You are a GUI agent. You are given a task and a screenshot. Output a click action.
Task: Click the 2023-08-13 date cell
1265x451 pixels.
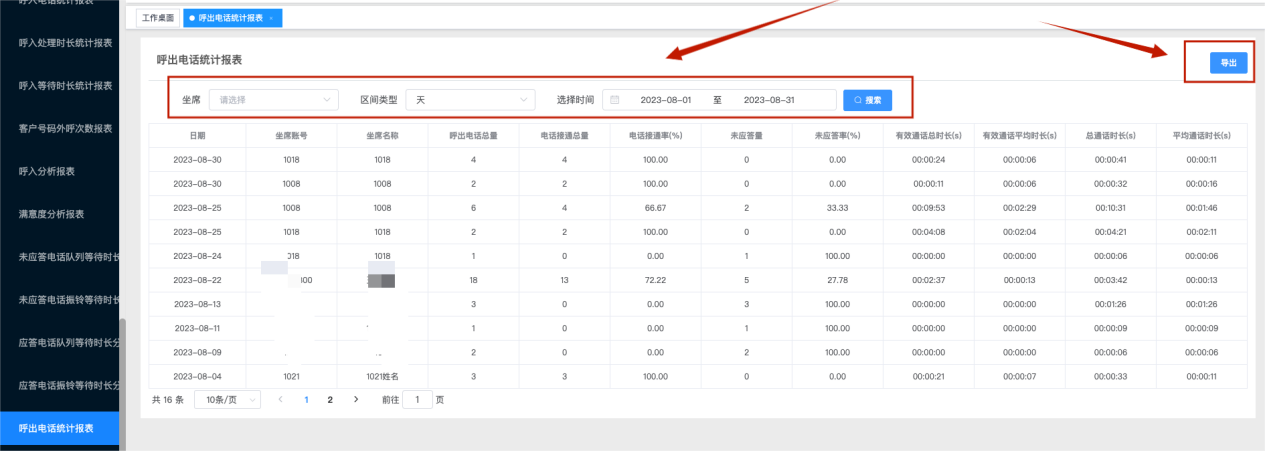(197, 304)
